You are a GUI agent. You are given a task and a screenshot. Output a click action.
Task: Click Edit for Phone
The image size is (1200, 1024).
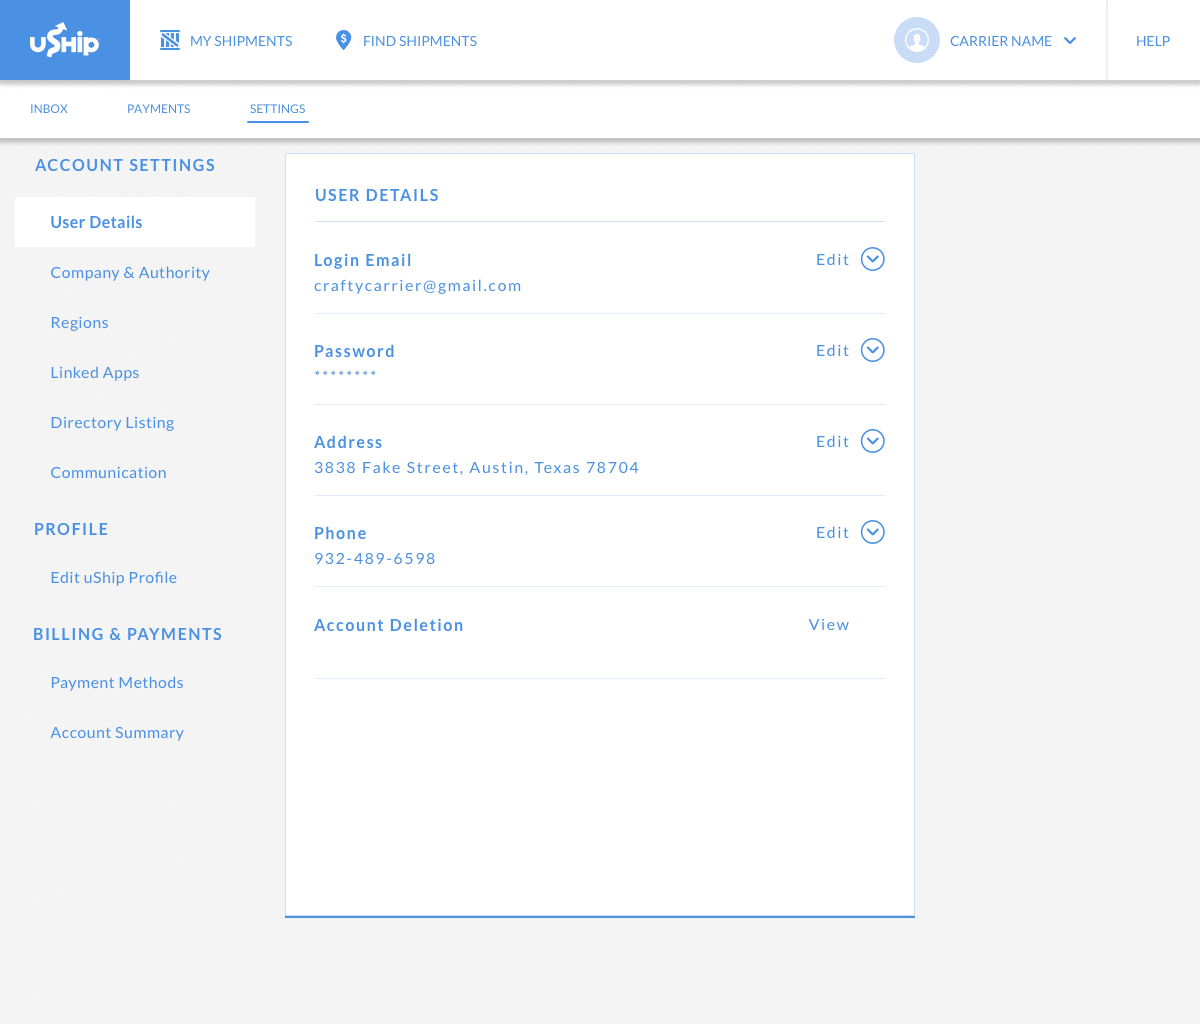coord(833,532)
